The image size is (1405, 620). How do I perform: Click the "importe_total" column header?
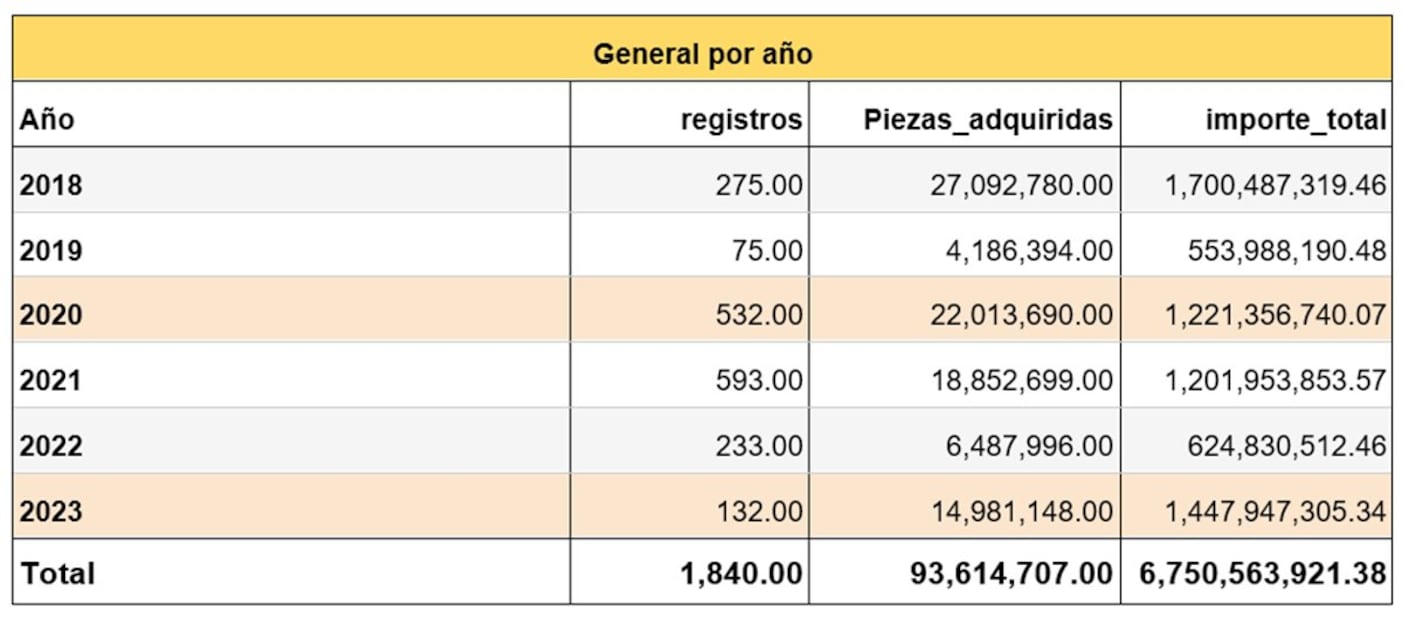coord(1296,120)
